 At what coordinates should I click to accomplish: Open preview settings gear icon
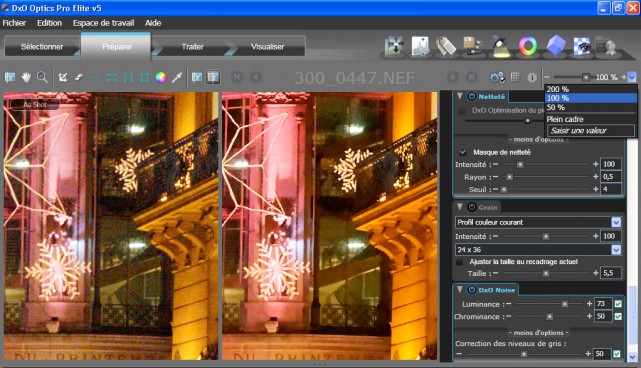point(497,77)
